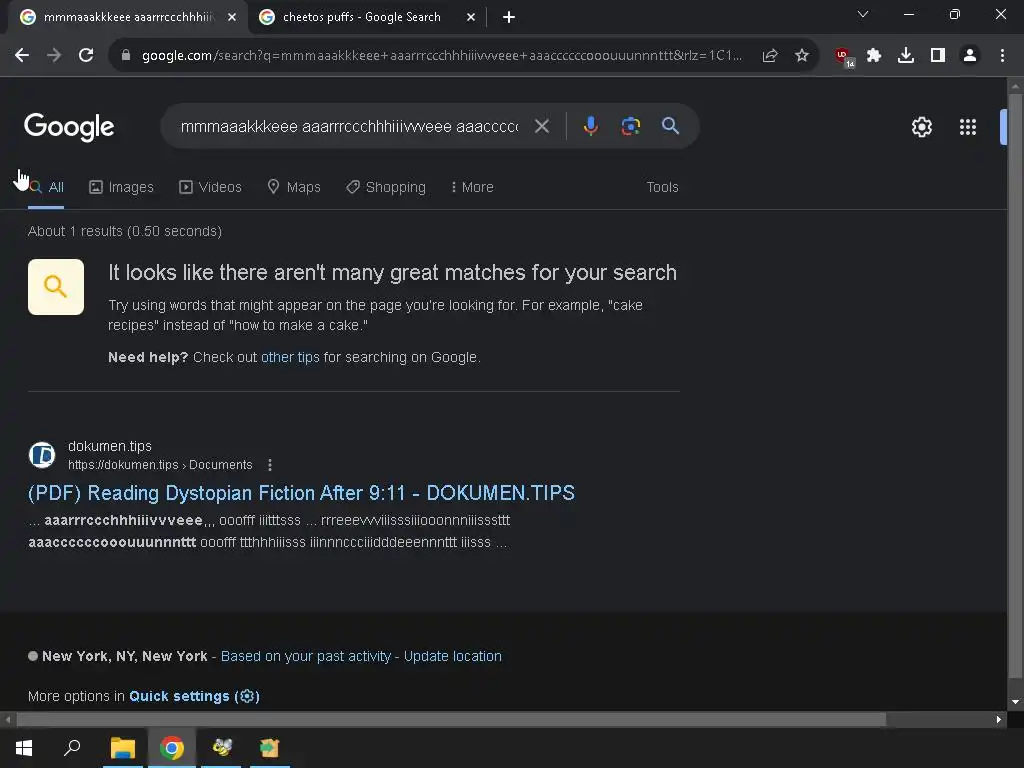
Task: Expand the More search filters menu
Action: [472, 187]
